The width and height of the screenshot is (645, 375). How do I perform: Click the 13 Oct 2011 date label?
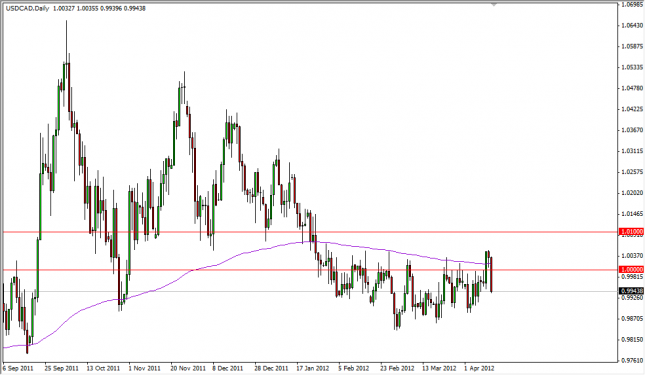(103, 368)
